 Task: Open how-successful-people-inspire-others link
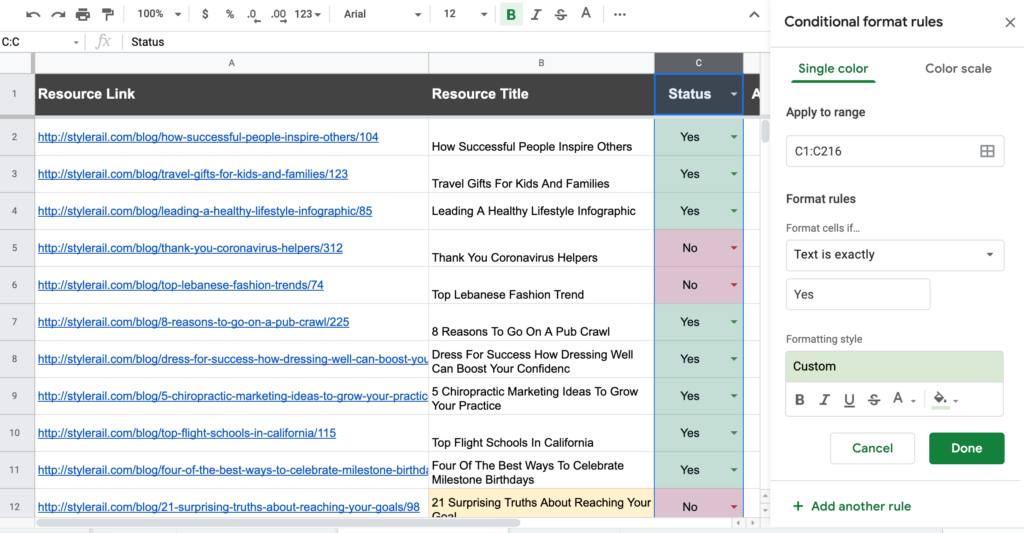[208, 137]
